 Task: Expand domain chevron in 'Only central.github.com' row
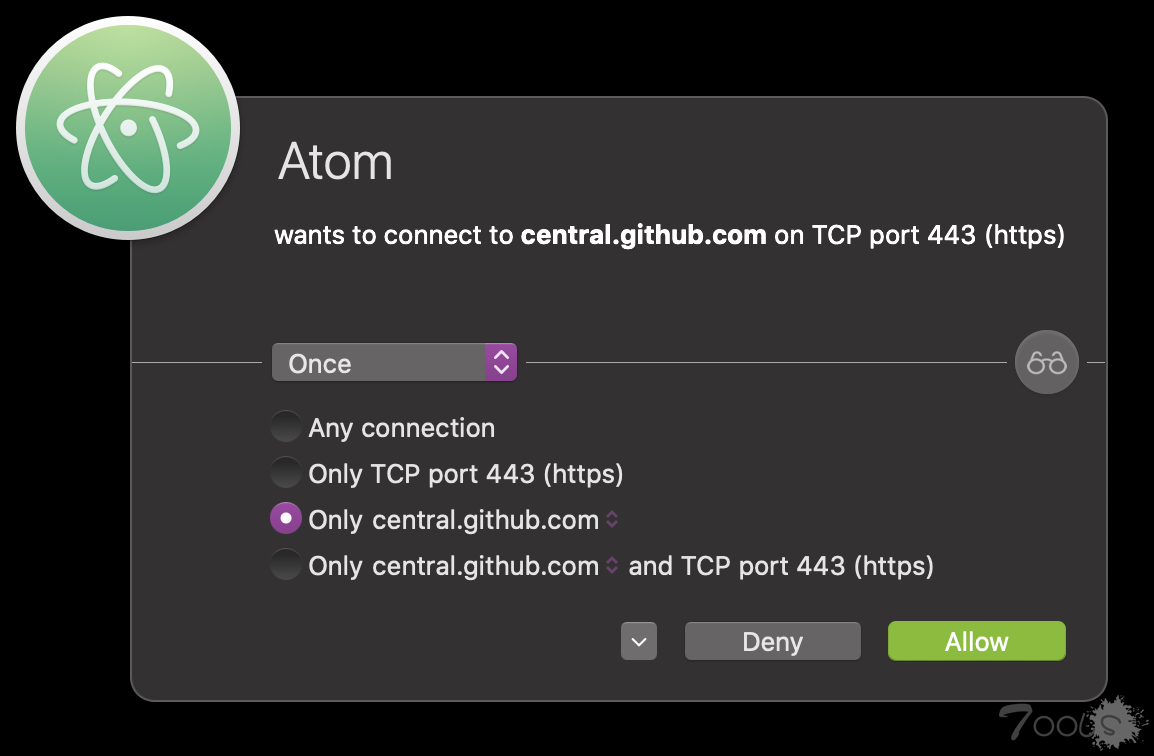tap(613, 520)
